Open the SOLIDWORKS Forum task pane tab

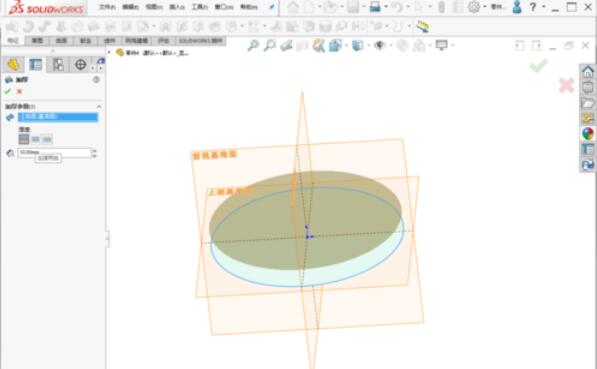(x=588, y=165)
